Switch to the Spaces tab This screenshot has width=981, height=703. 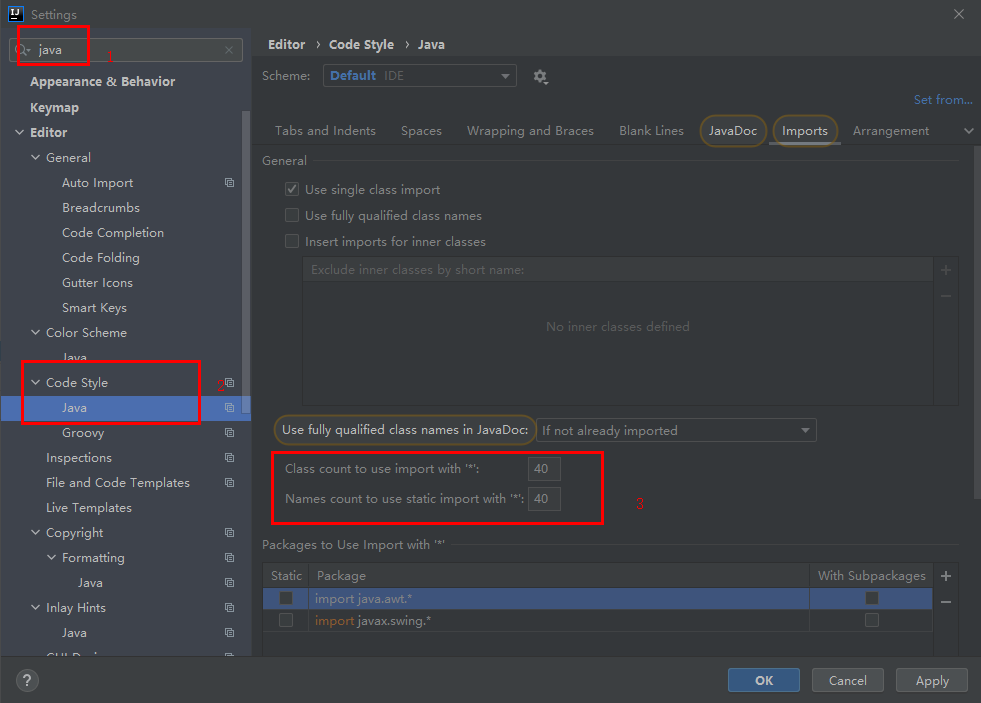pyautogui.click(x=421, y=131)
